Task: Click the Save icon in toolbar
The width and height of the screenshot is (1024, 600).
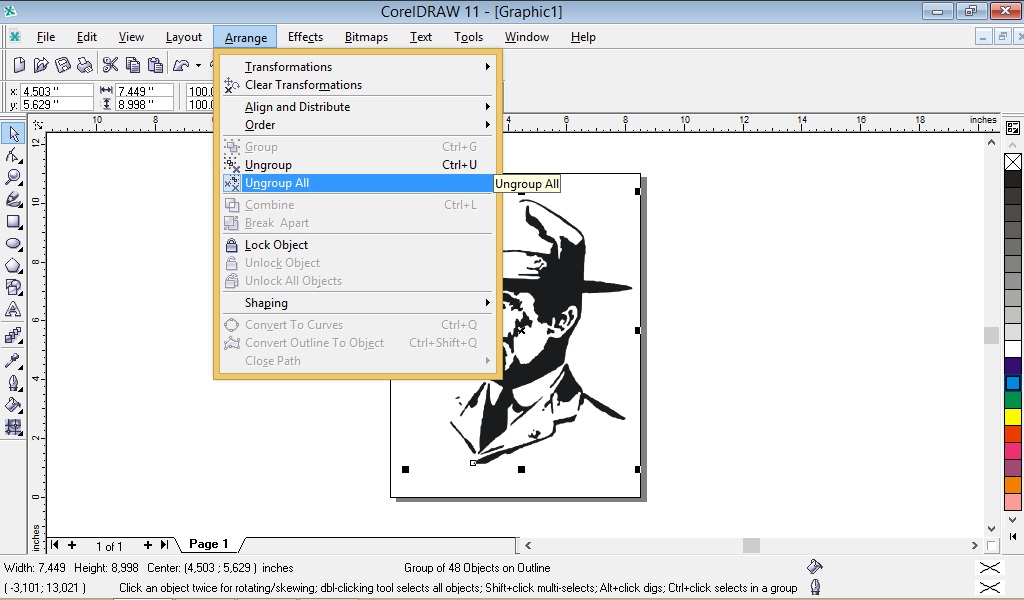Action: coord(63,65)
